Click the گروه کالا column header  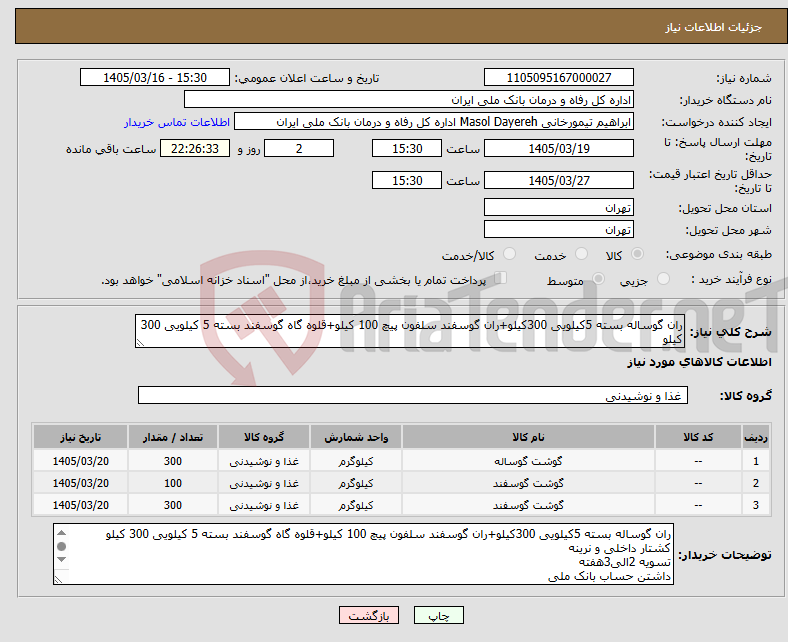click(264, 437)
